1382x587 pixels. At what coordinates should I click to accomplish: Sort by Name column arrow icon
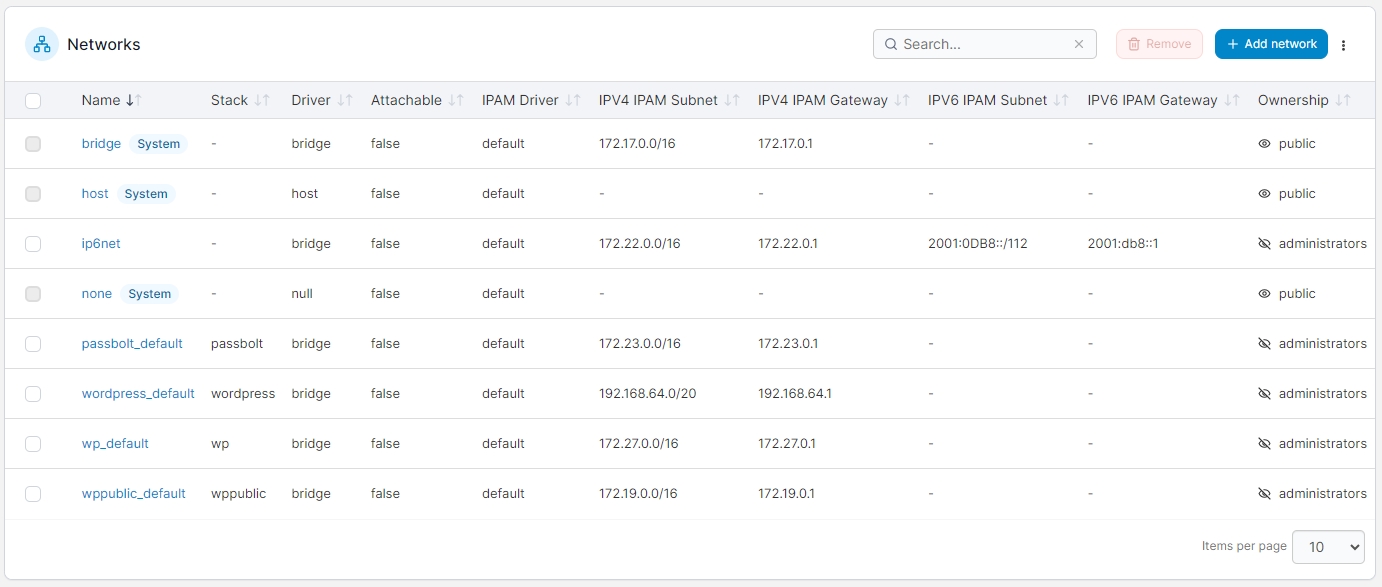pyautogui.click(x=133, y=100)
